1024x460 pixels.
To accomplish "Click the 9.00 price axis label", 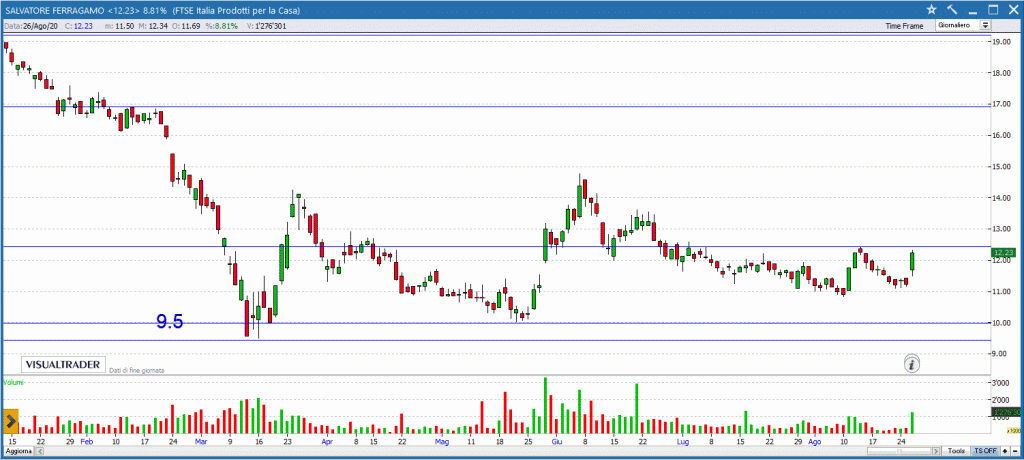I will 1002,353.
